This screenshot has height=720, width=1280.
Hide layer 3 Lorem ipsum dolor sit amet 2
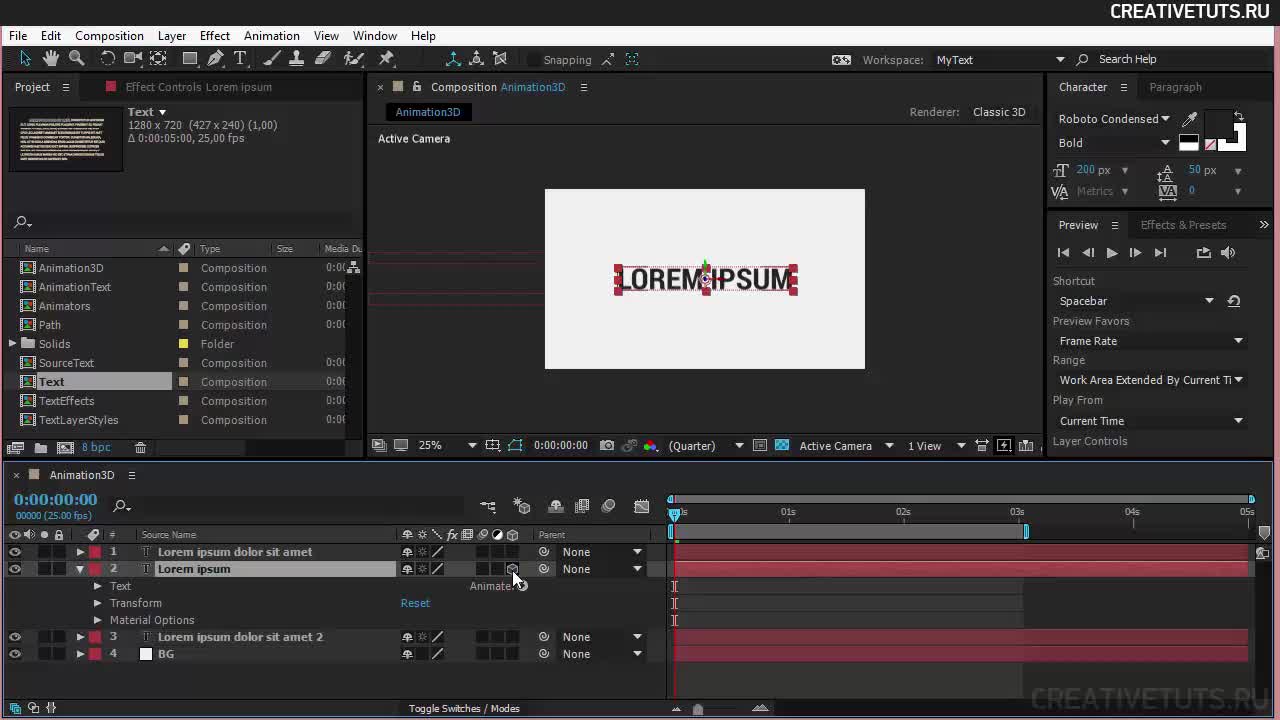point(15,637)
